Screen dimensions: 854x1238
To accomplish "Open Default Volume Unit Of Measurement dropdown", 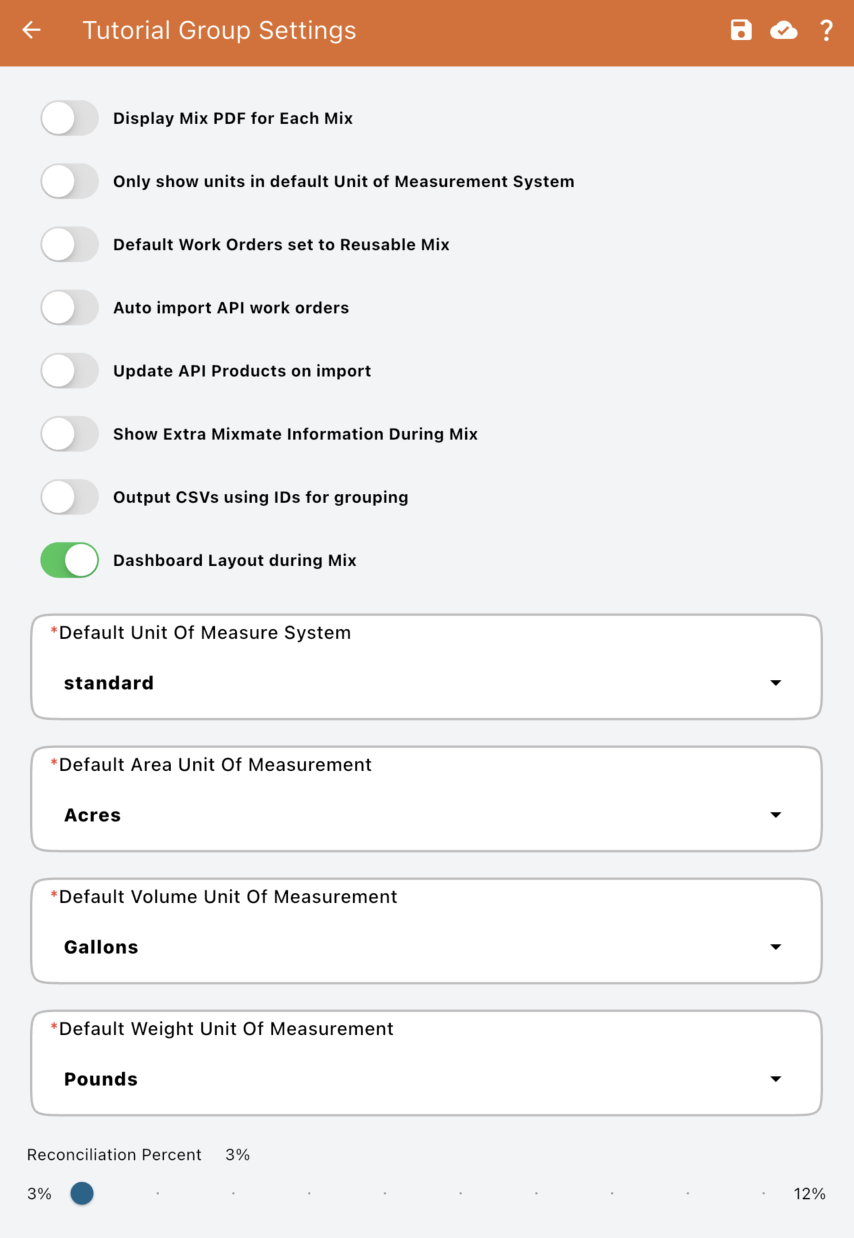I will click(x=426, y=947).
